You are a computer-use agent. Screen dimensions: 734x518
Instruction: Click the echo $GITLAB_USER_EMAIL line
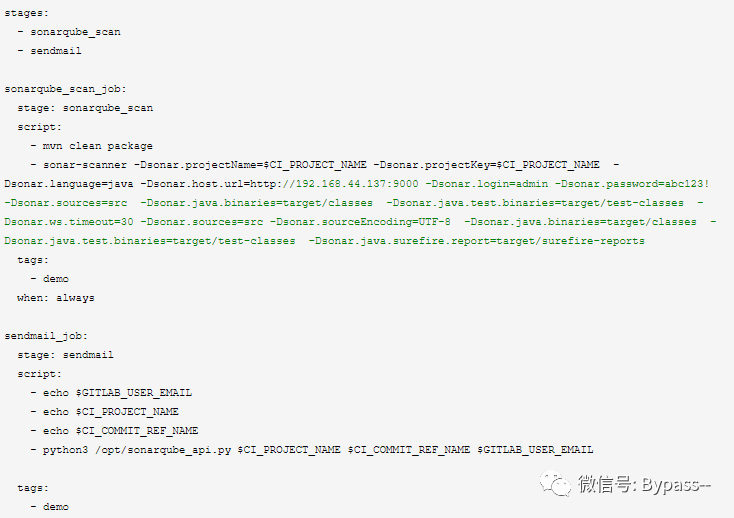(111, 393)
